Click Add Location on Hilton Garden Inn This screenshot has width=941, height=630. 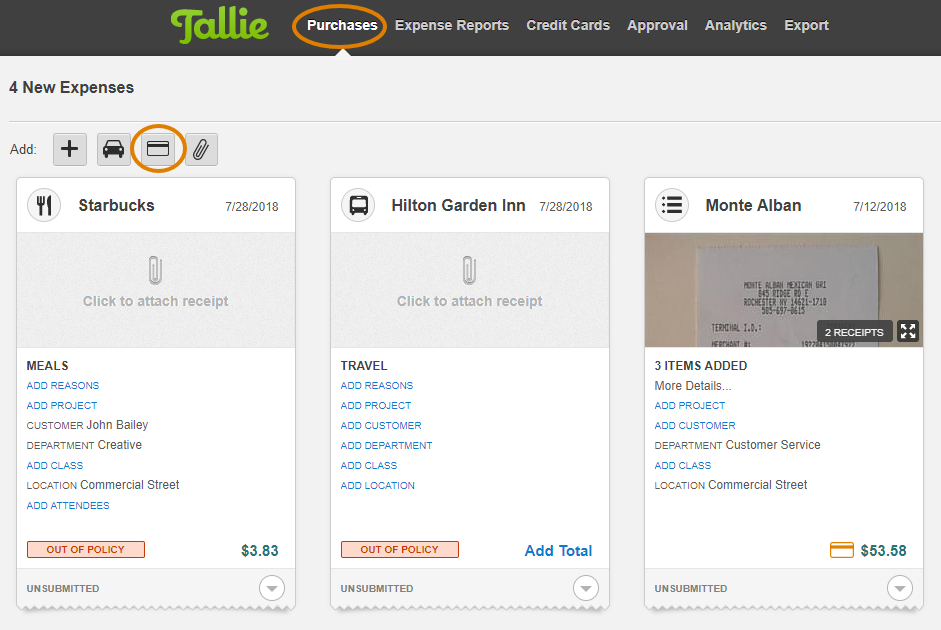tap(377, 485)
